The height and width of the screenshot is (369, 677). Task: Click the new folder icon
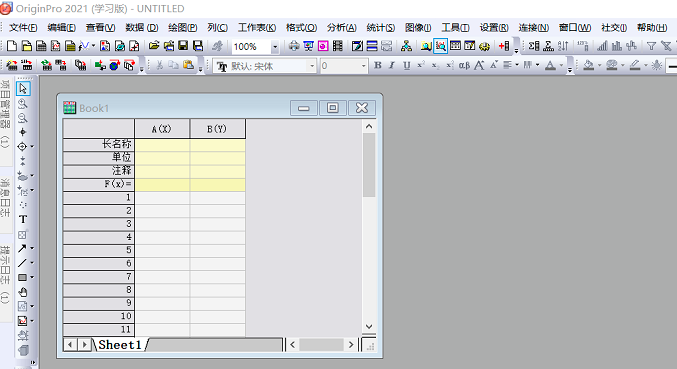[x=27, y=46]
